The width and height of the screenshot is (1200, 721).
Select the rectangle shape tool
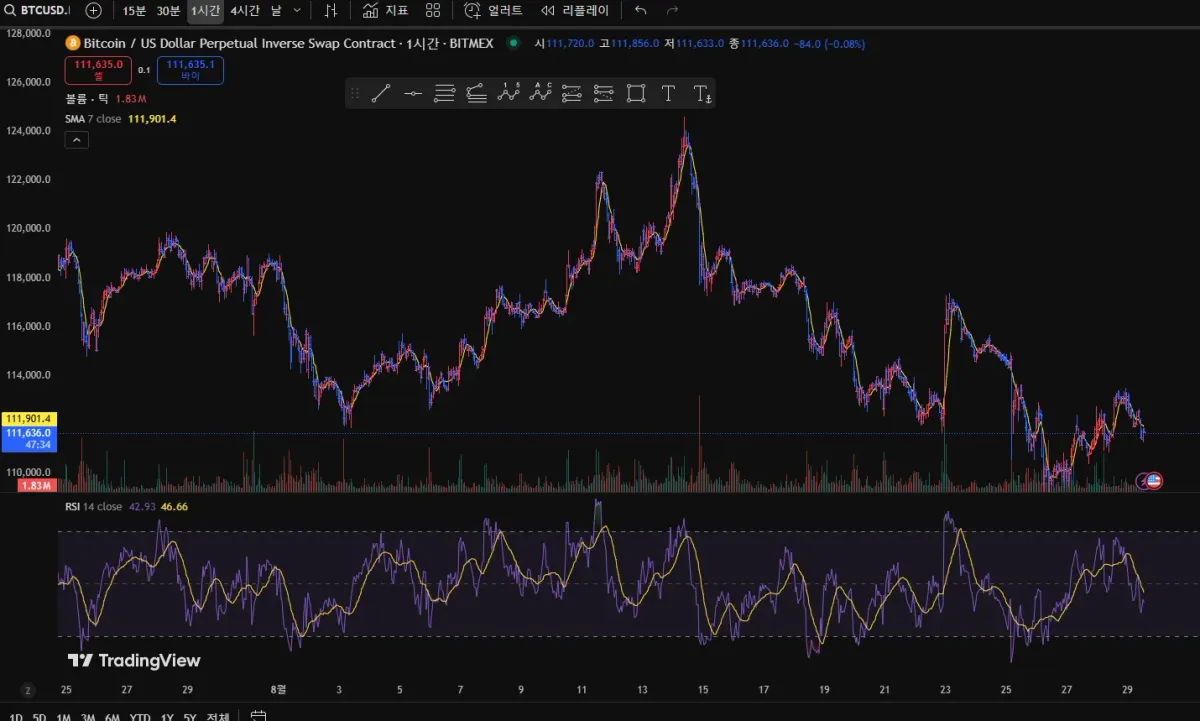(635, 94)
